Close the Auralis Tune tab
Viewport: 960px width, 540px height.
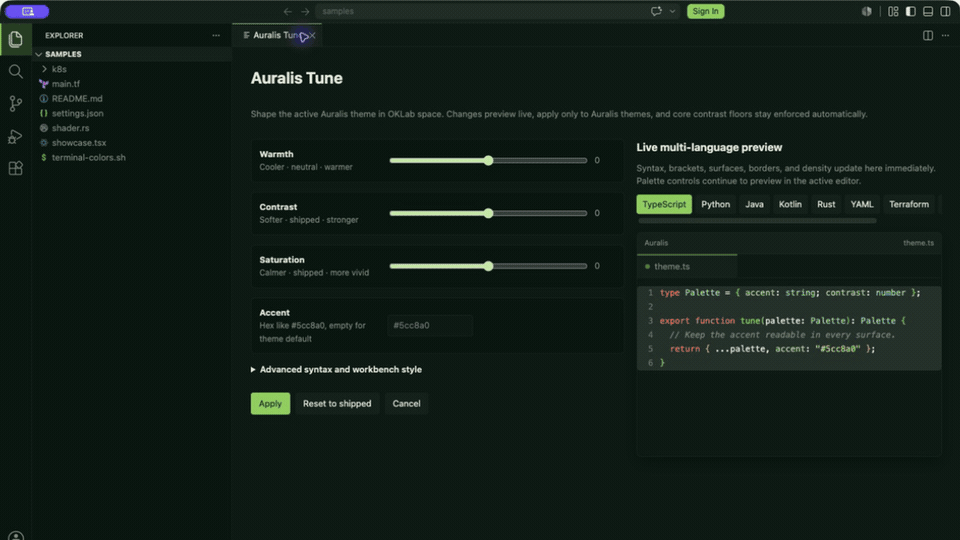(312, 36)
